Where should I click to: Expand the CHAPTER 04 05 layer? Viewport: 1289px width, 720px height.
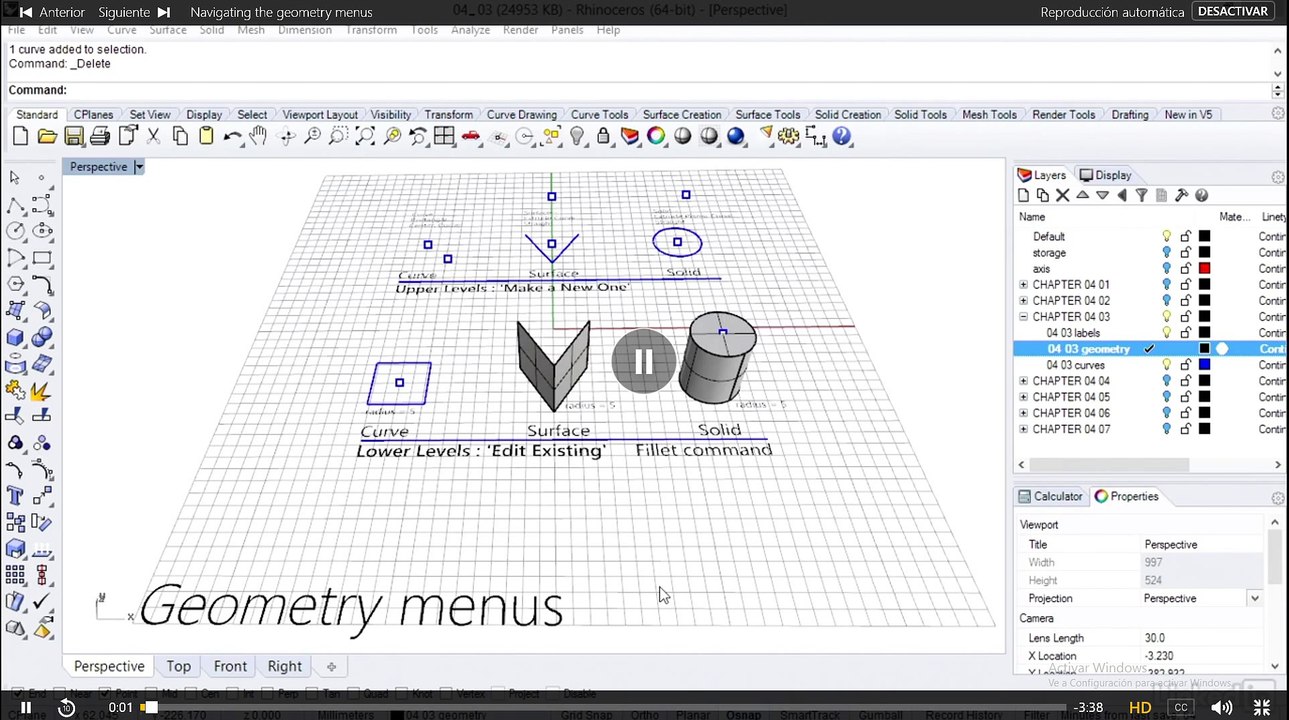coord(1023,397)
